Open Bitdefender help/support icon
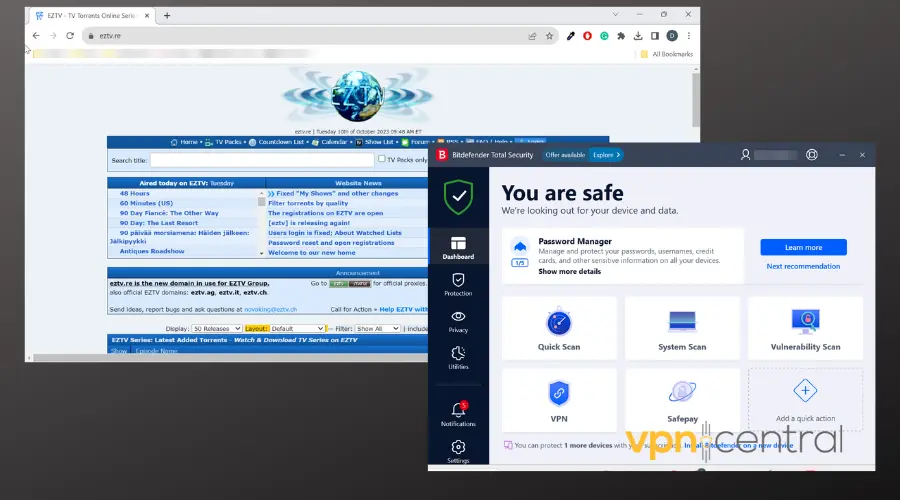The image size is (900, 500). pyautogui.click(x=812, y=155)
